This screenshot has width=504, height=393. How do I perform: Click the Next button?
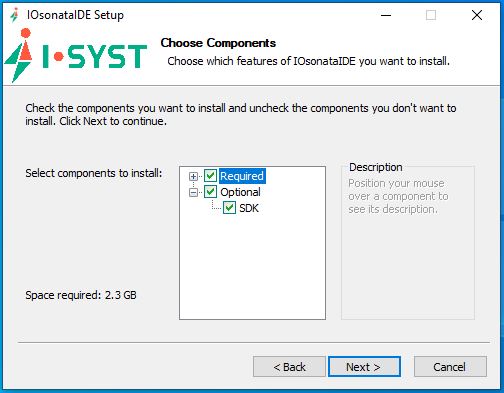pos(364,367)
